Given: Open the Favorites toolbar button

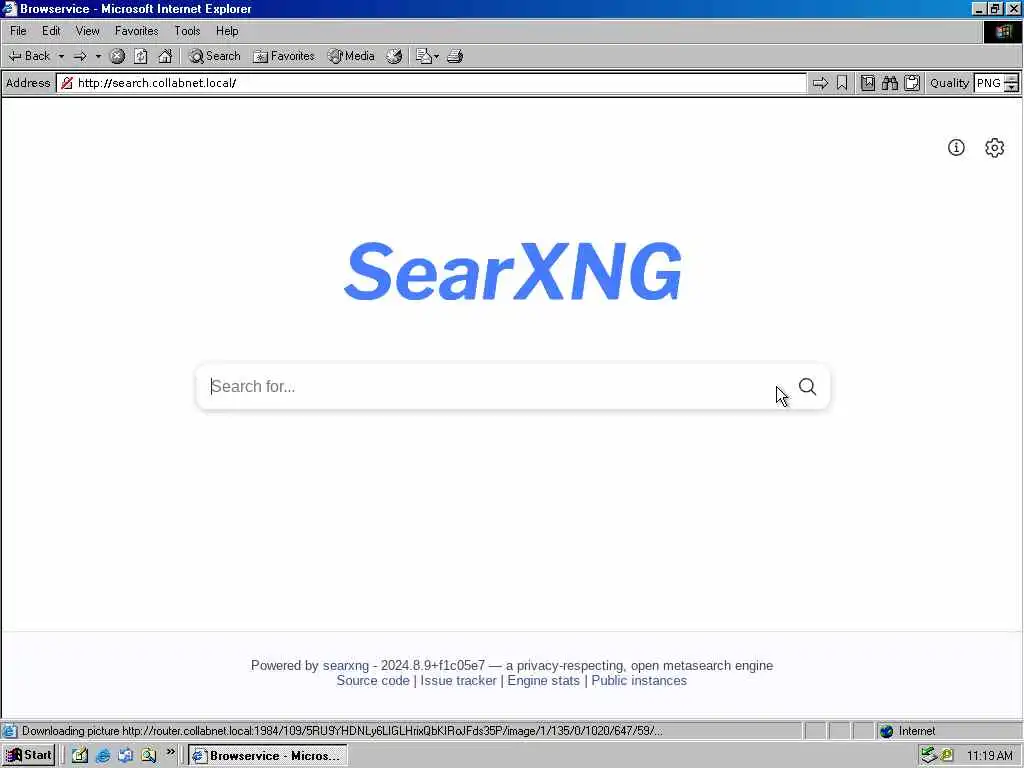Looking at the screenshot, I should pyautogui.click(x=284, y=56).
